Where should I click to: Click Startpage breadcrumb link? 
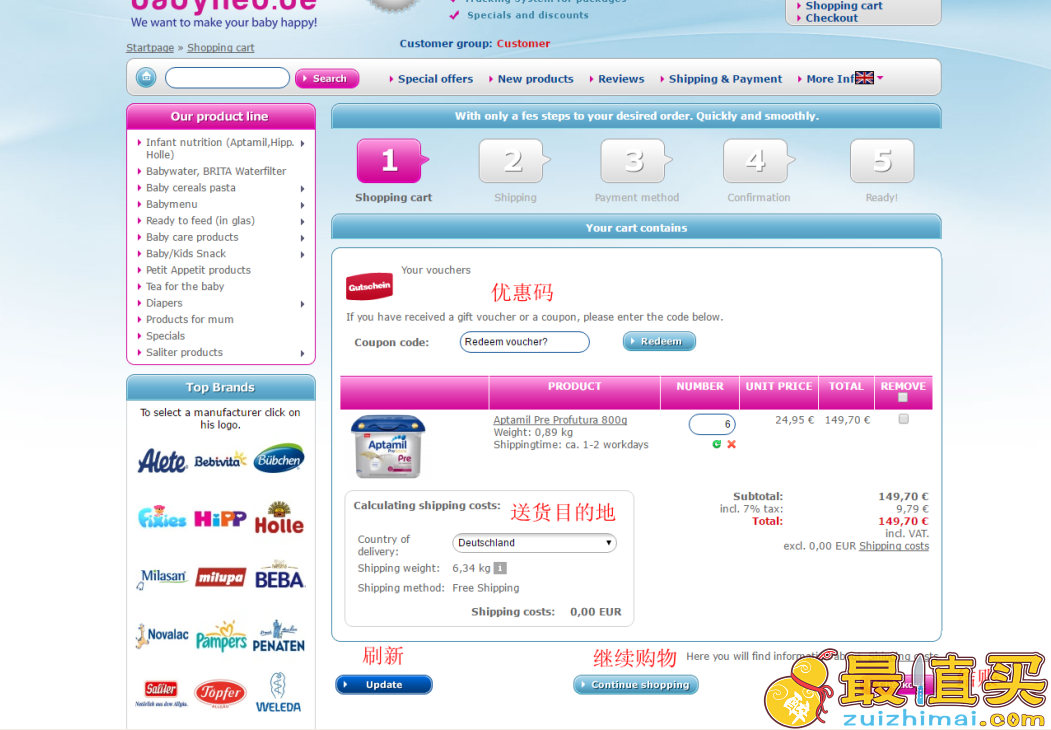[150, 48]
